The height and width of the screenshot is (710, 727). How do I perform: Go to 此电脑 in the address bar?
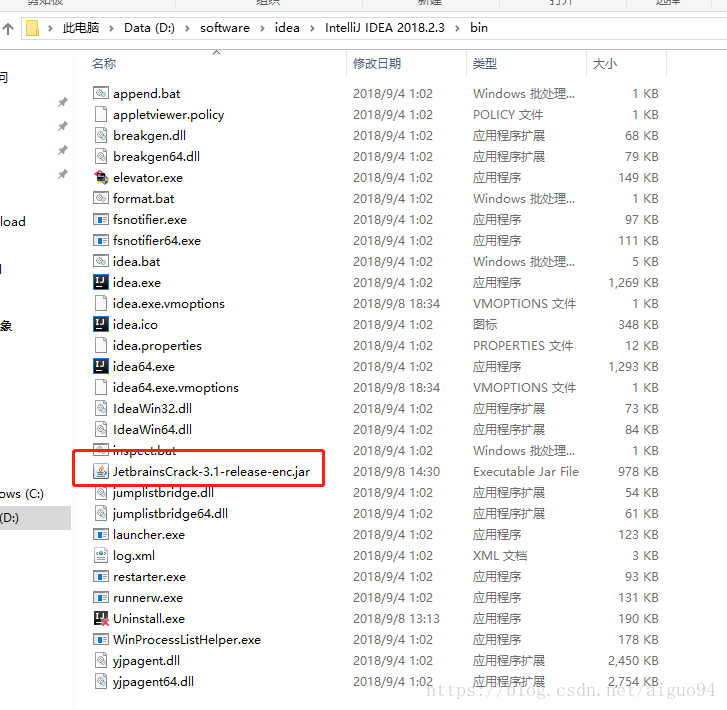[x=81, y=28]
